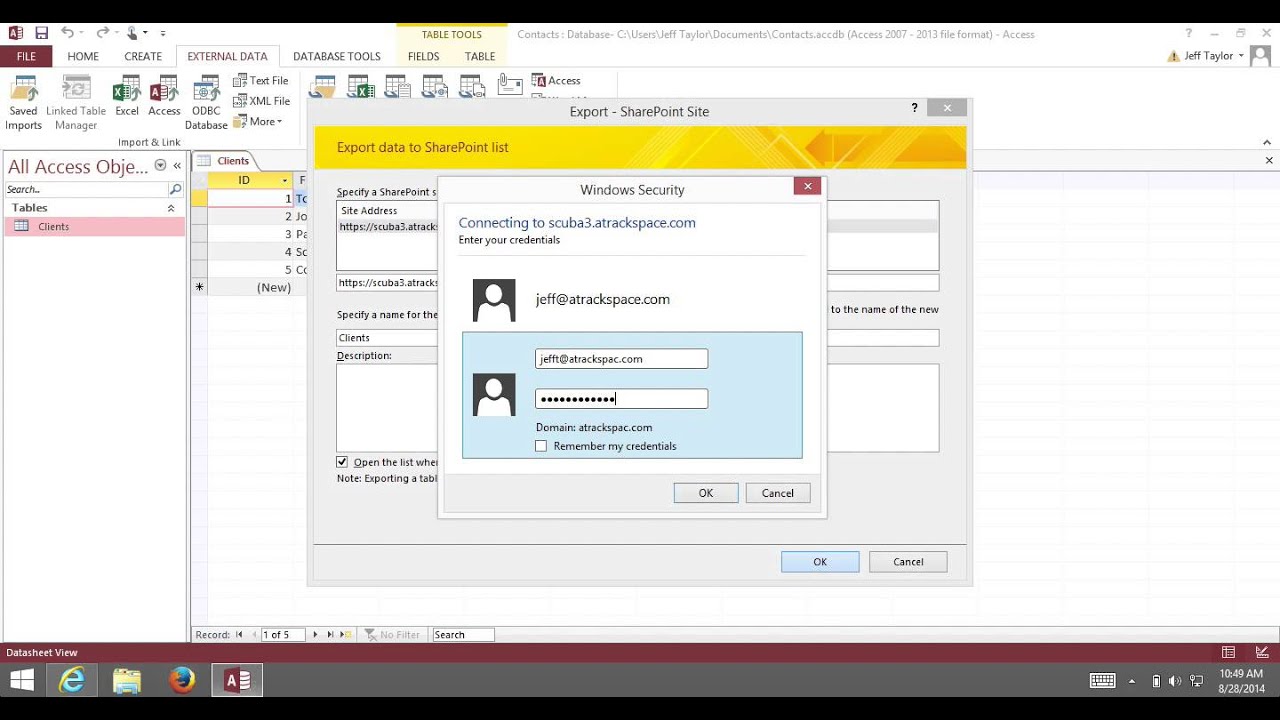
Task: Import a Text File
Action: tap(261, 80)
